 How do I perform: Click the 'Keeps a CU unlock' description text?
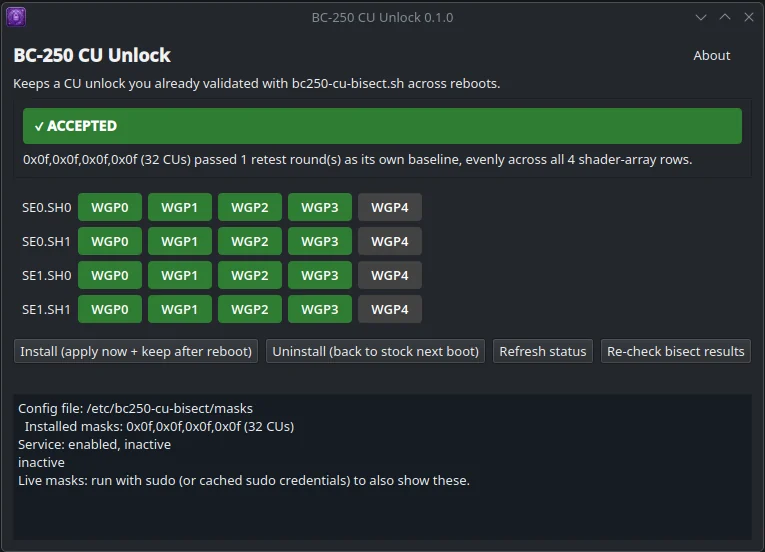pyautogui.click(x=257, y=83)
